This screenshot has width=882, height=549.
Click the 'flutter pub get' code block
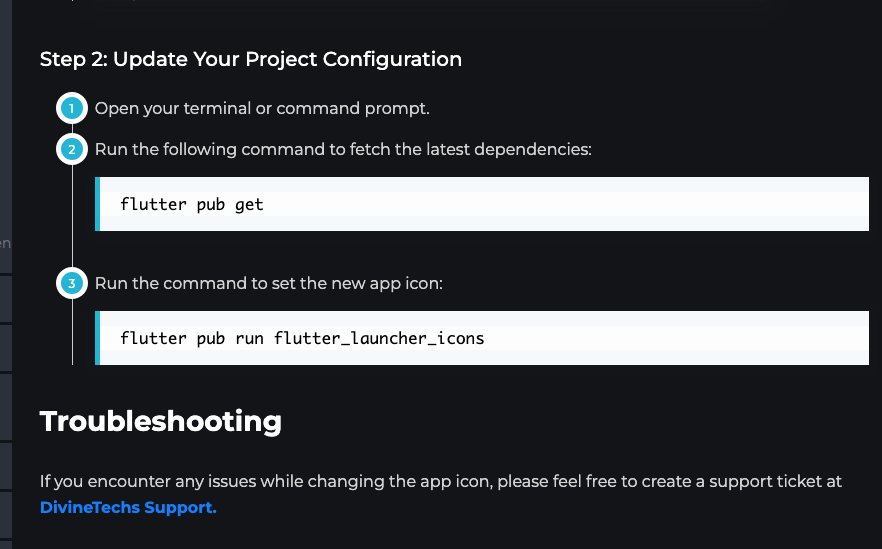pyautogui.click(x=482, y=204)
